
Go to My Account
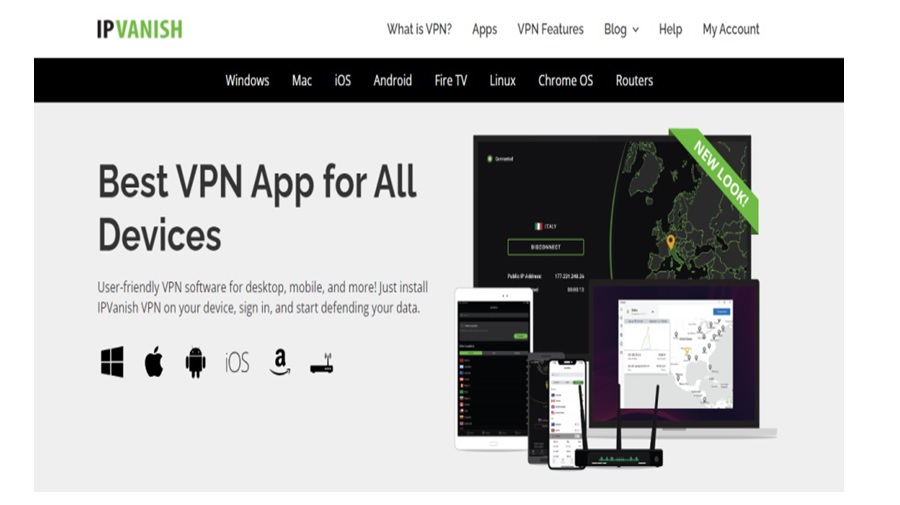[x=731, y=29]
